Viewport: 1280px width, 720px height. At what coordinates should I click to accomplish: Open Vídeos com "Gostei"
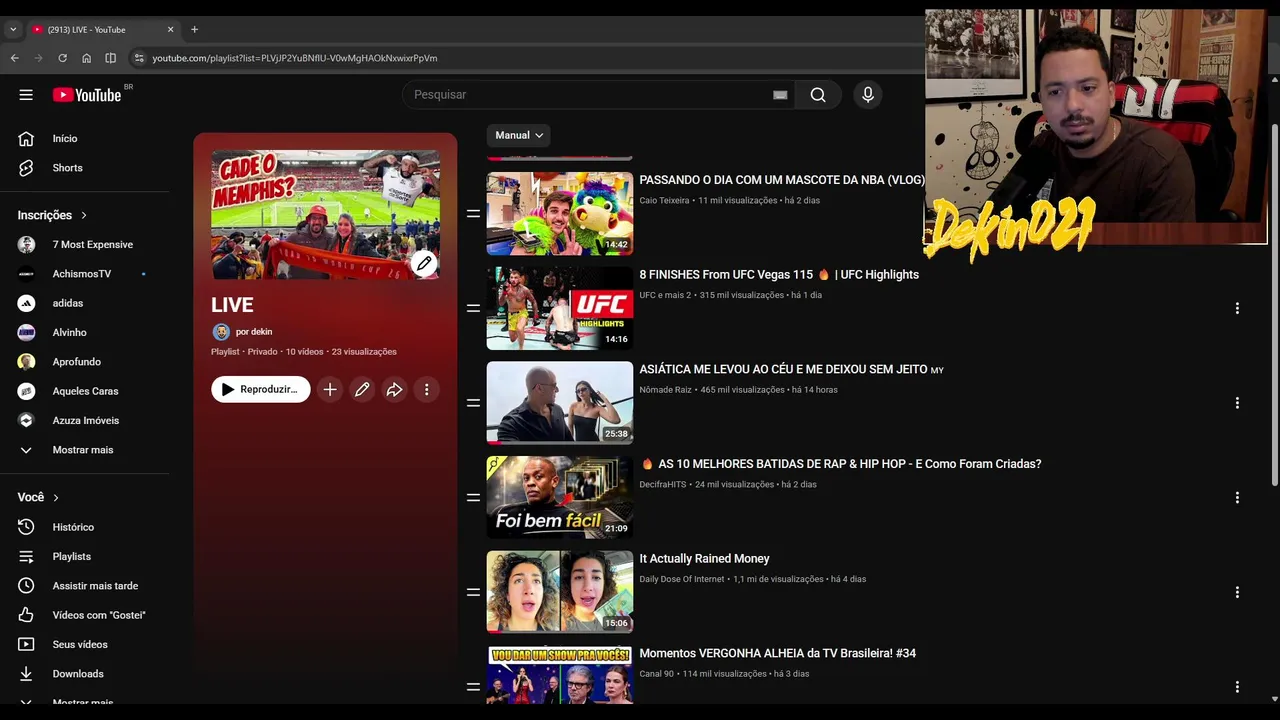coord(99,615)
